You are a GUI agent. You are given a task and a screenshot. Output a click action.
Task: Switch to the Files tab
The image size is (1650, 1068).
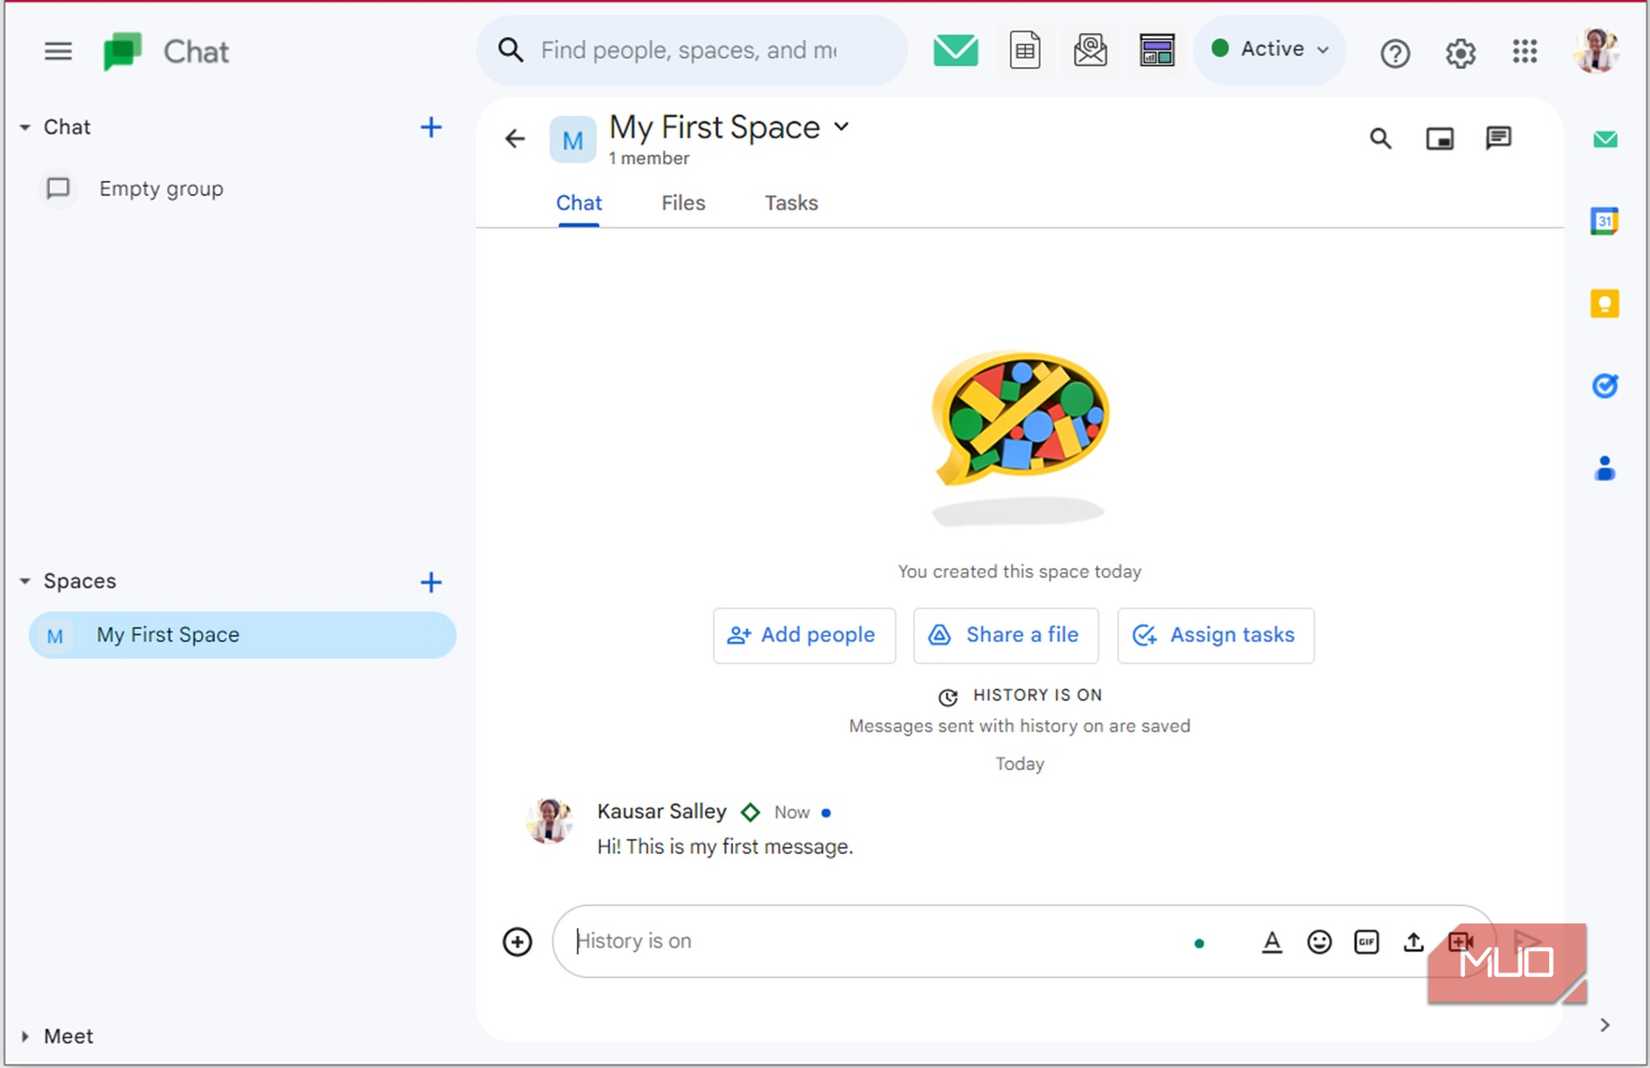(x=683, y=203)
